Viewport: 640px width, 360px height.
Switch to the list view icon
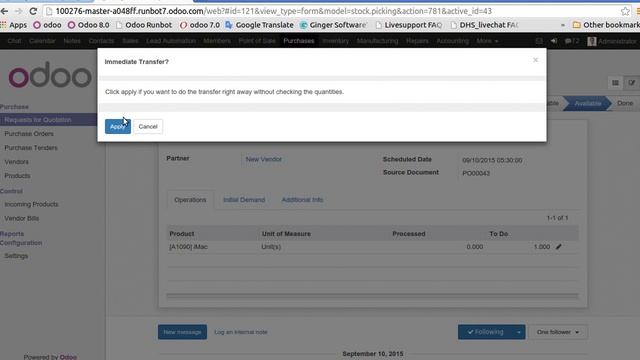click(x=615, y=83)
